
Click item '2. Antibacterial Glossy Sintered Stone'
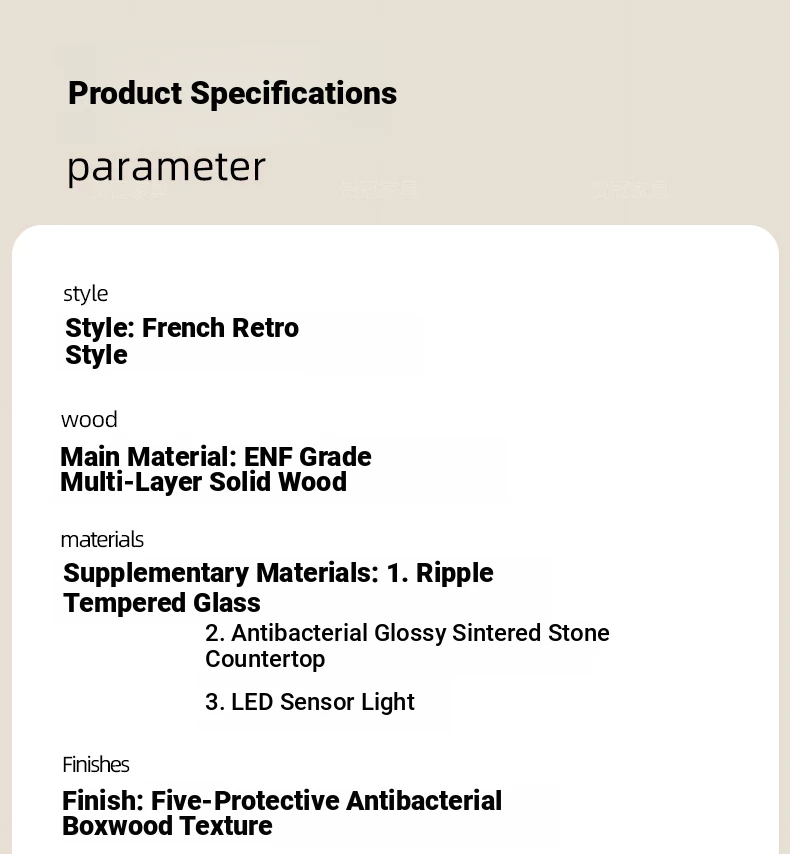(x=407, y=633)
